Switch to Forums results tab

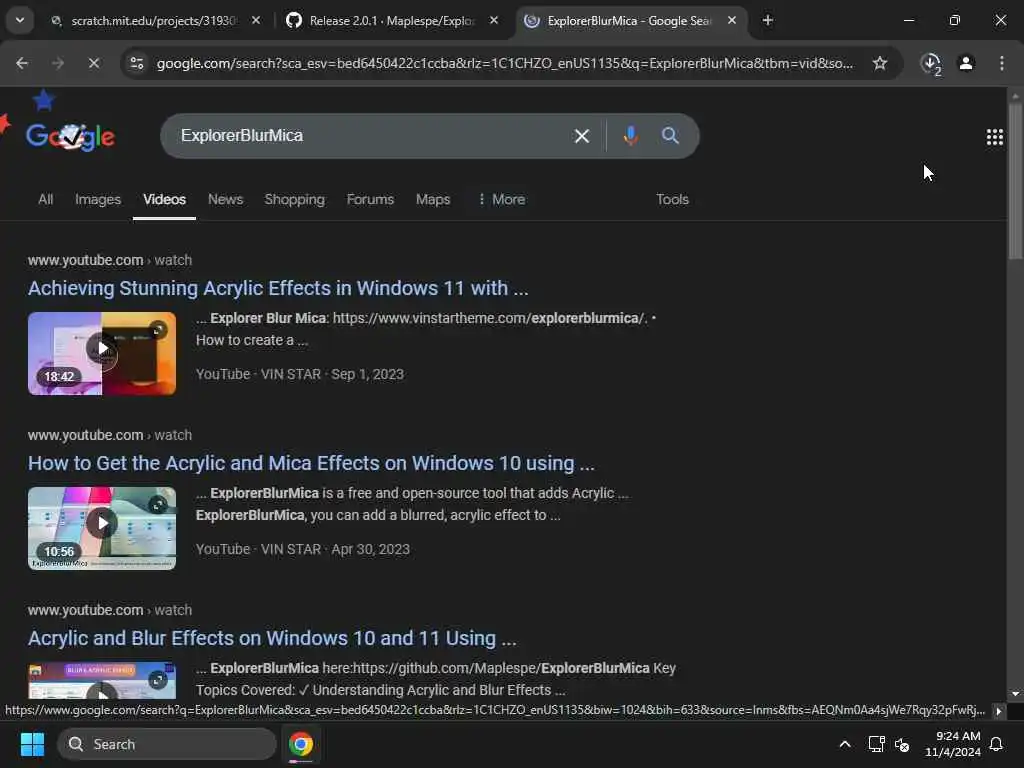pos(370,199)
